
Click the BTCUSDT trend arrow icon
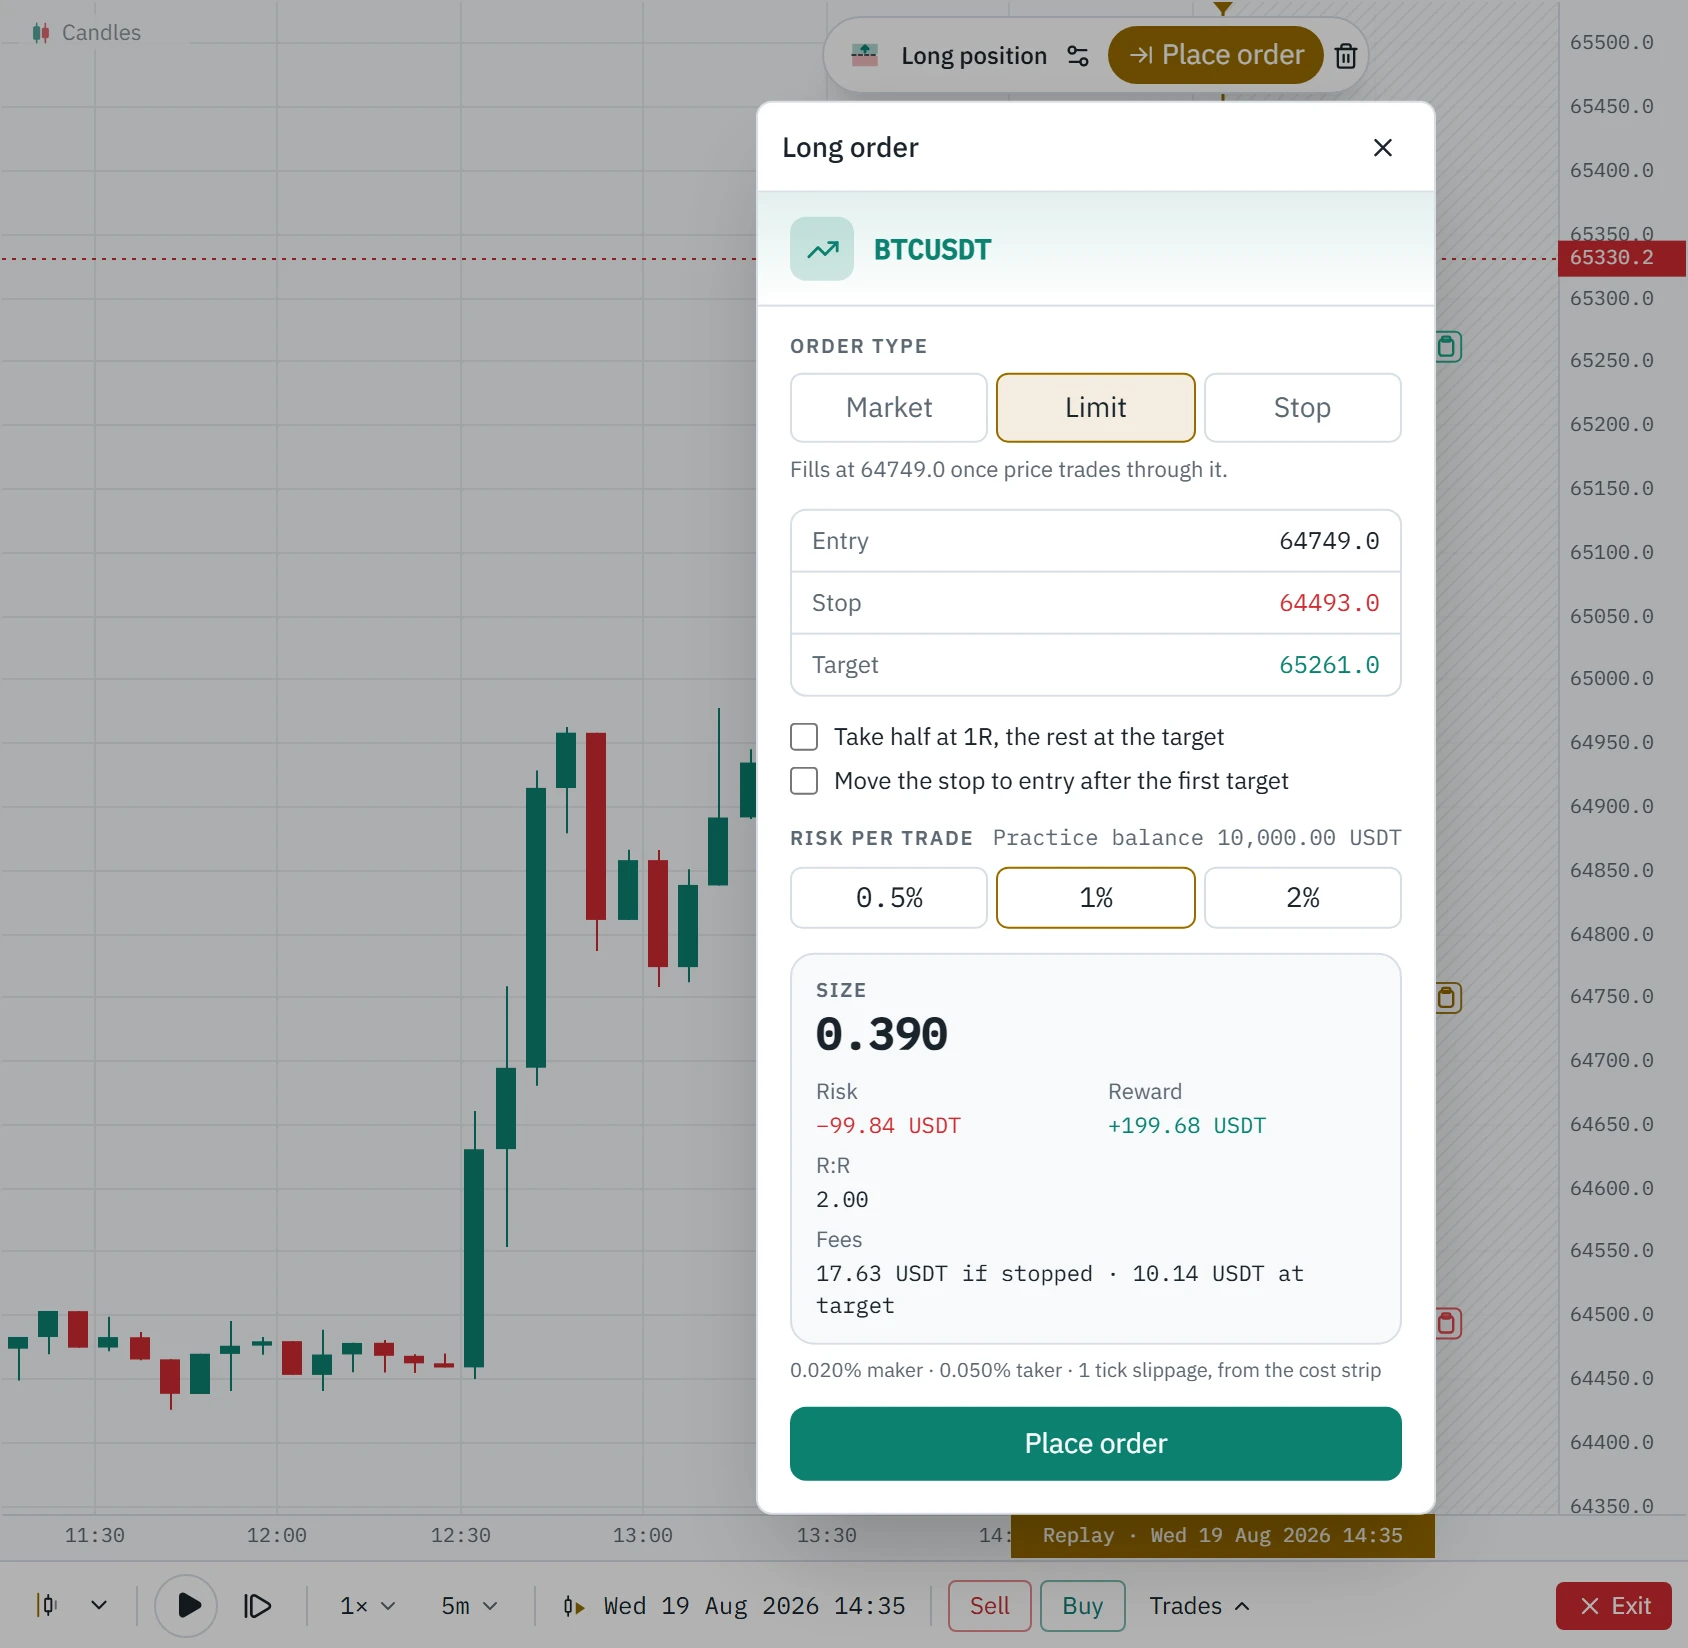point(822,249)
